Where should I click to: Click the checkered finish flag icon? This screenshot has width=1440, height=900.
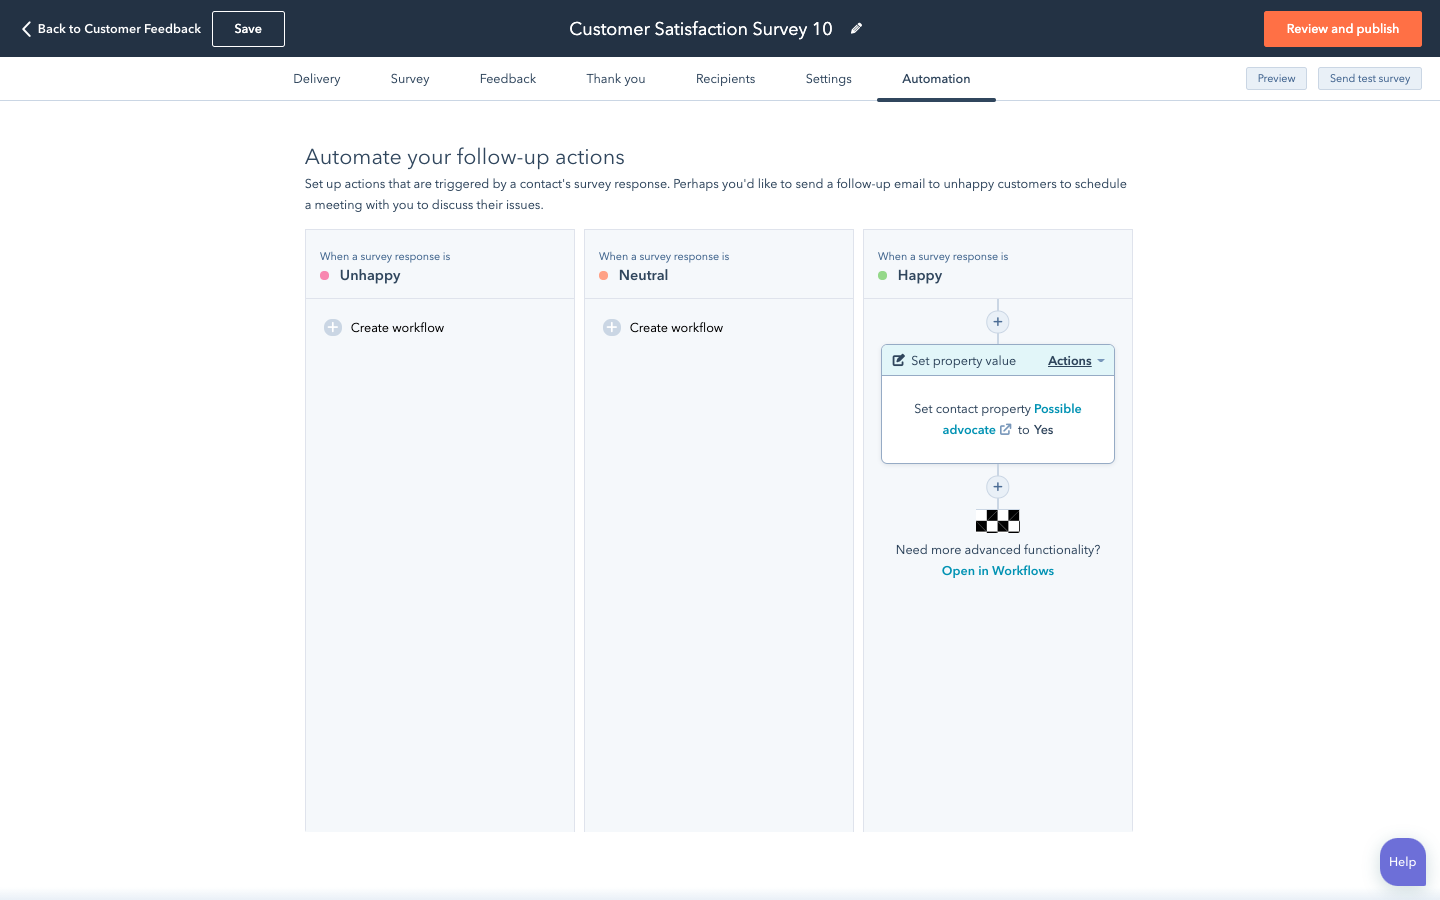pos(997,520)
